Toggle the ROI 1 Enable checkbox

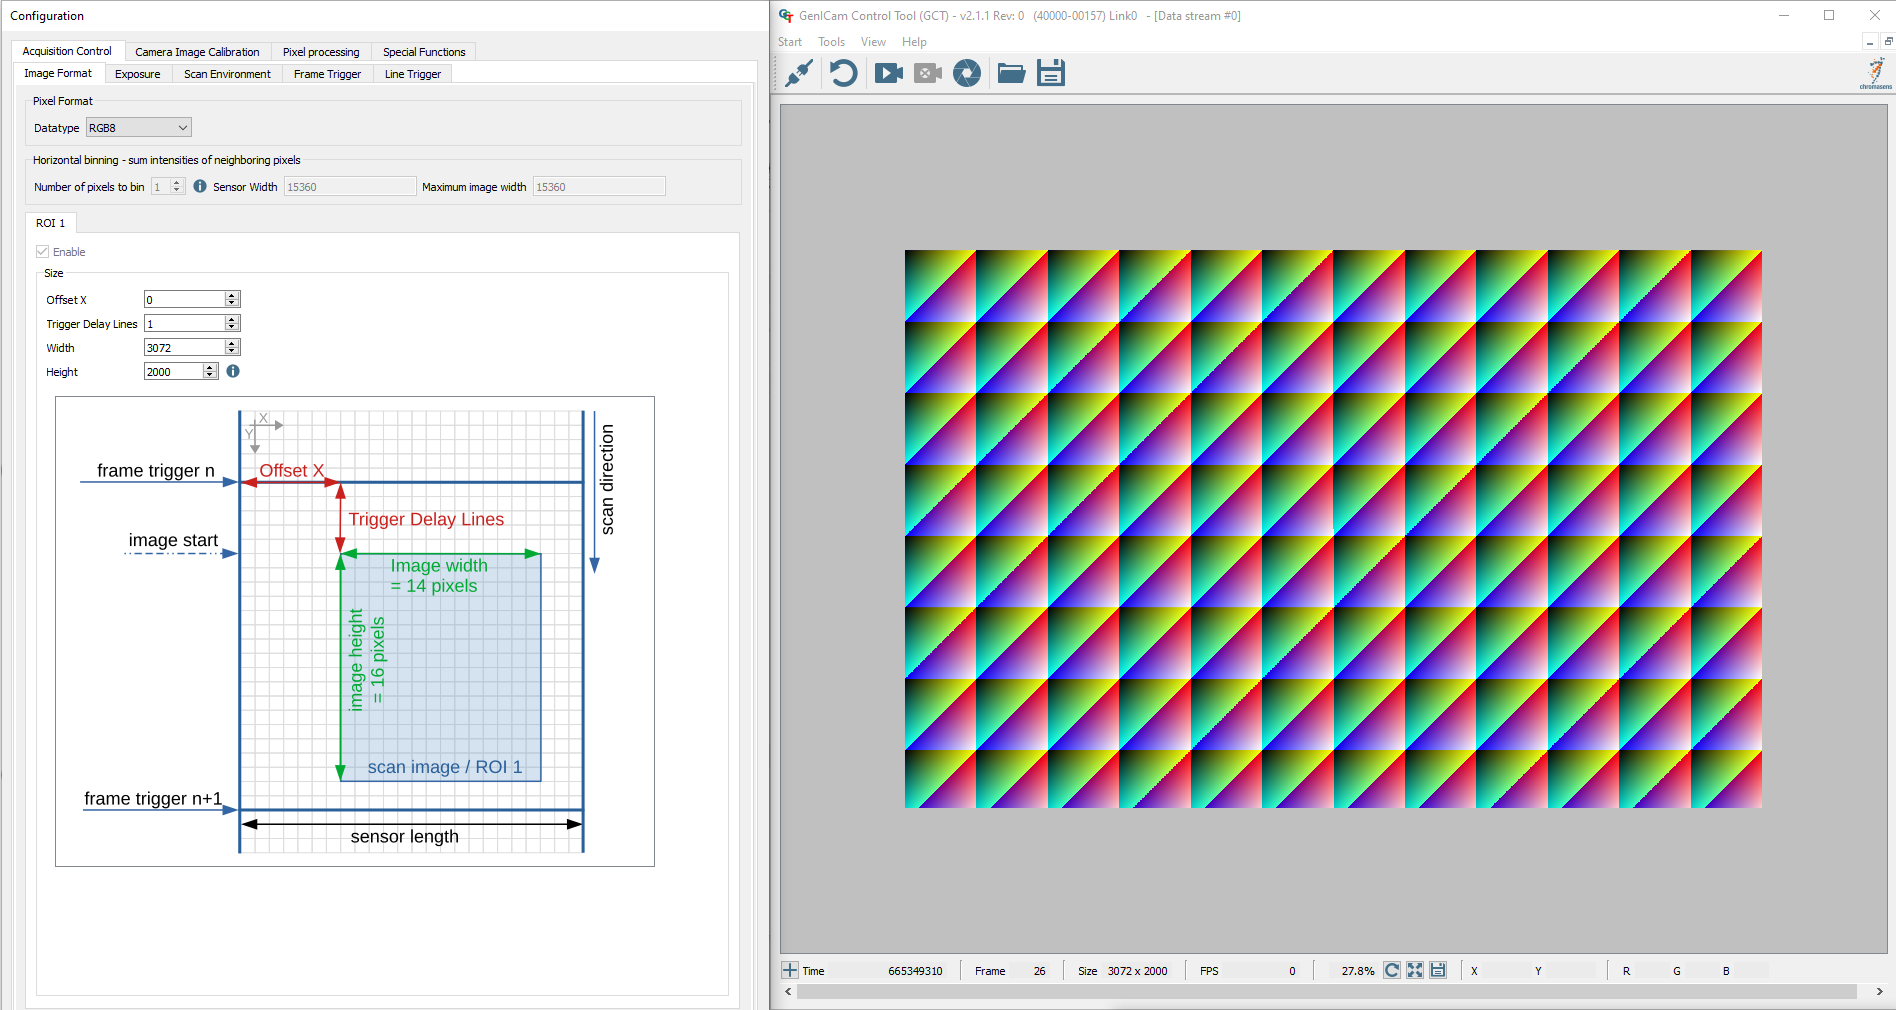click(x=42, y=252)
